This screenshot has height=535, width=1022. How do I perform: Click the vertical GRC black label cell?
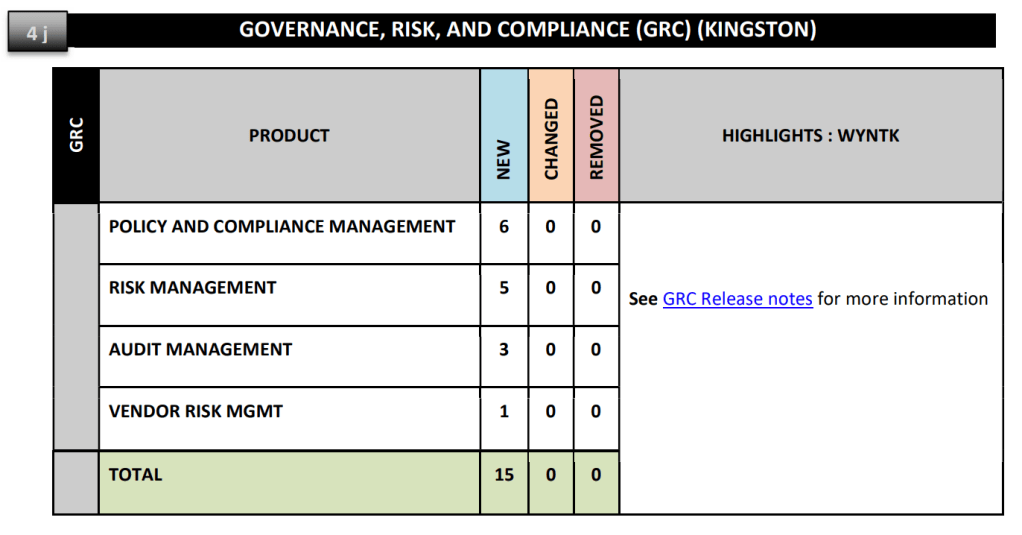(x=76, y=136)
